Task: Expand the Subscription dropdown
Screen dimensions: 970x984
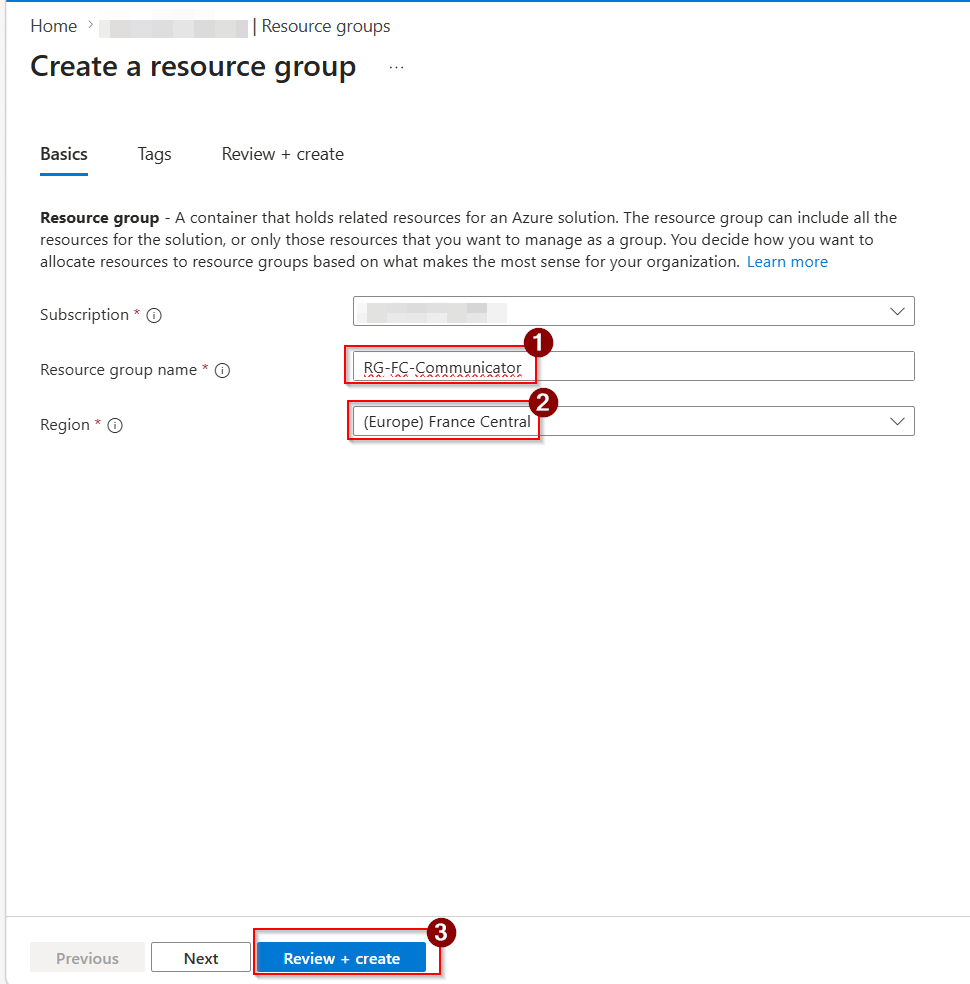Action: coord(896,311)
